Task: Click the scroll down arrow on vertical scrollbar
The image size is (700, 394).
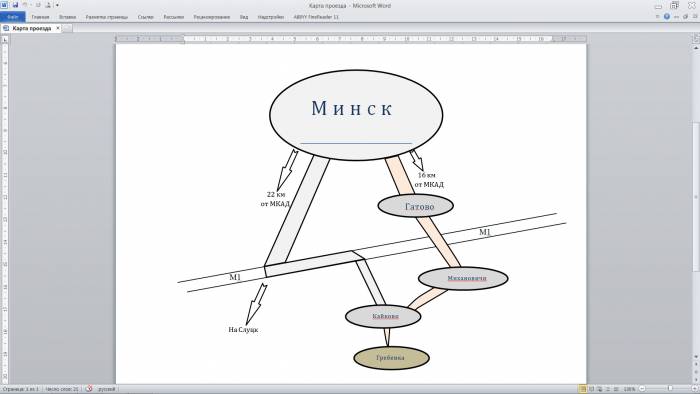Action: (x=696, y=357)
